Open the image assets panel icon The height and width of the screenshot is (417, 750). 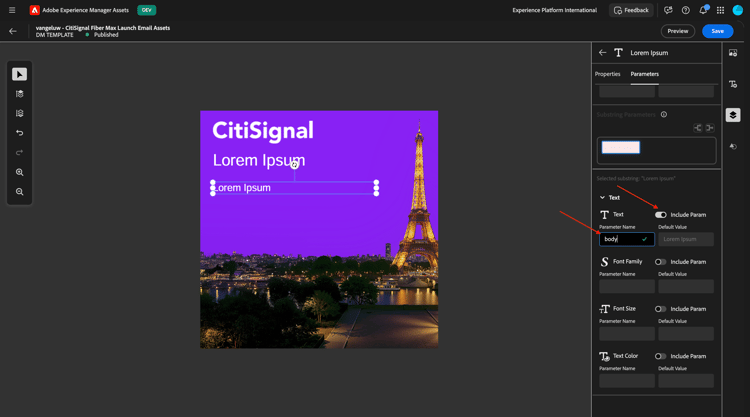pos(733,53)
